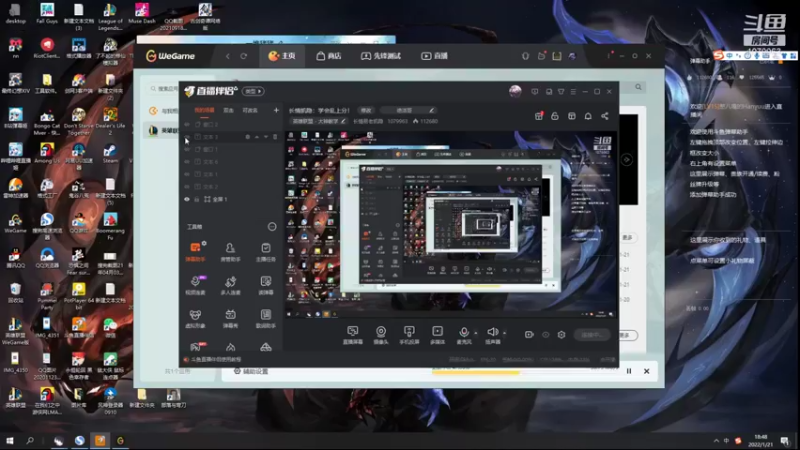This screenshot has width=800, height=450.
Task: Open the 弹幕助手 tool in the toolbox
Action: click(x=195, y=252)
